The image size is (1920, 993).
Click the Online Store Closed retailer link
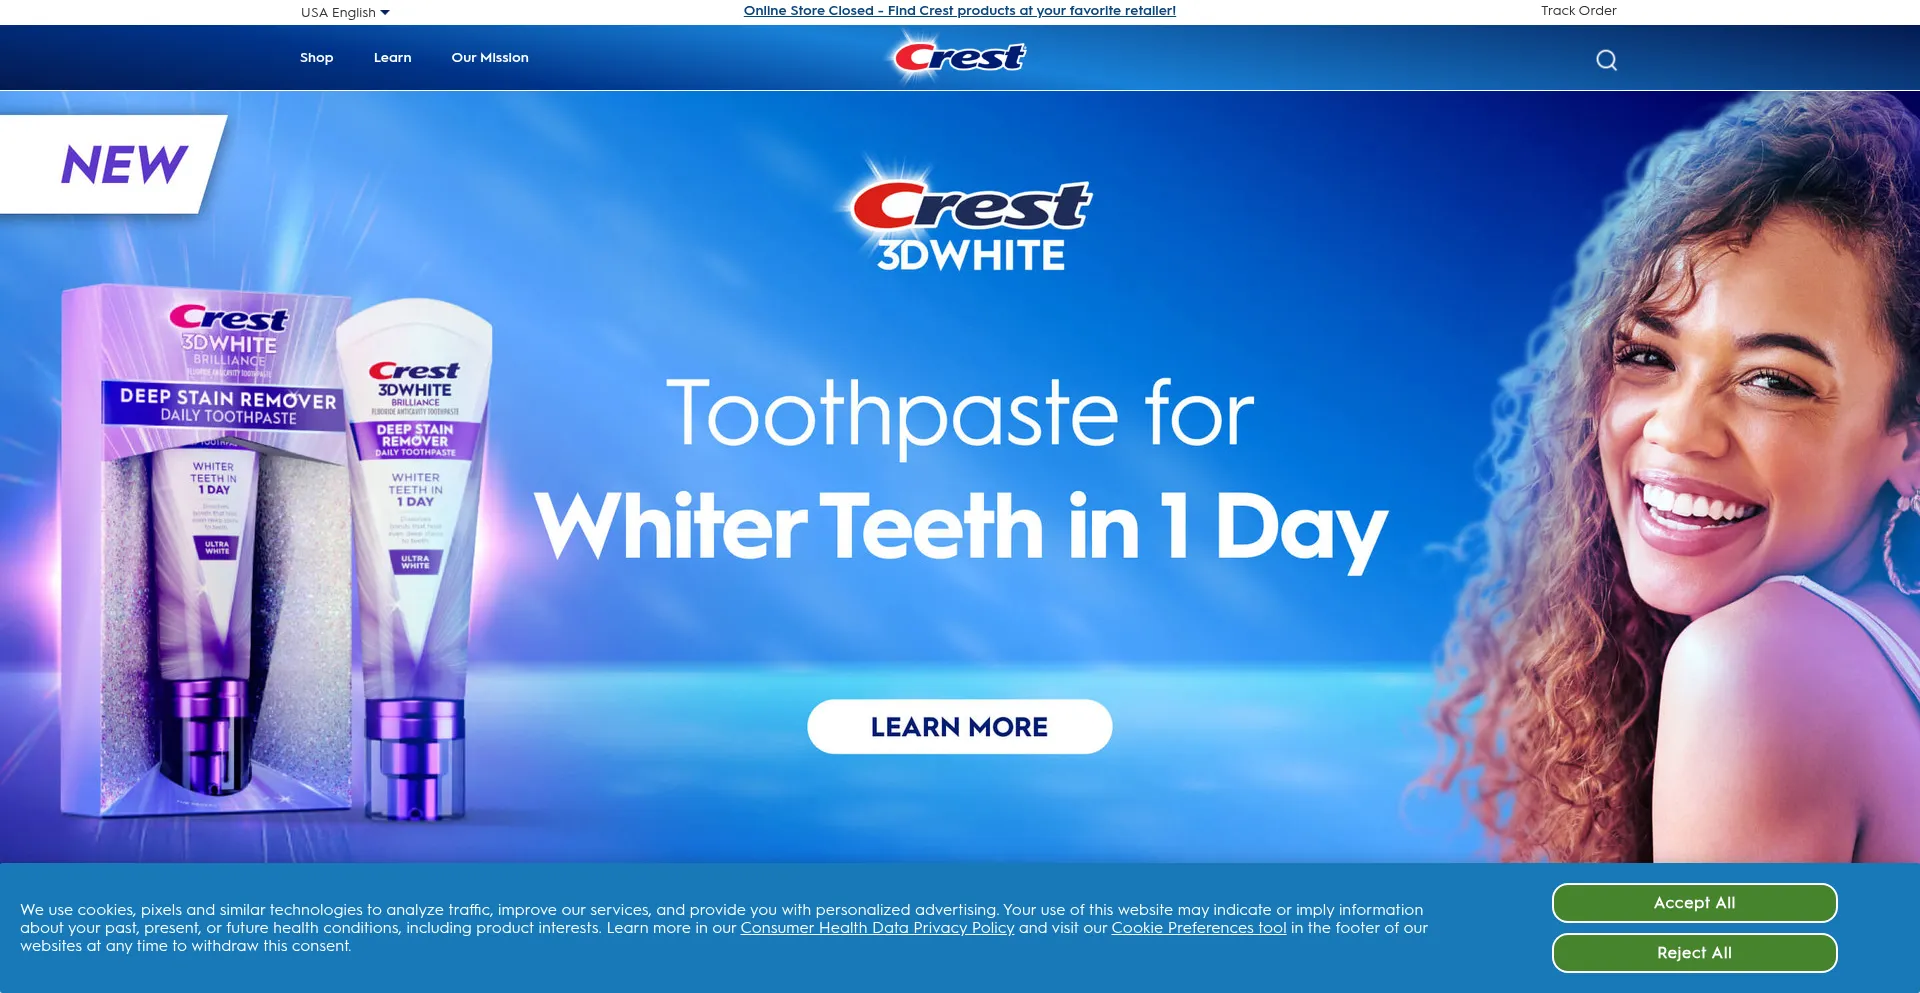(x=959, y=11)
